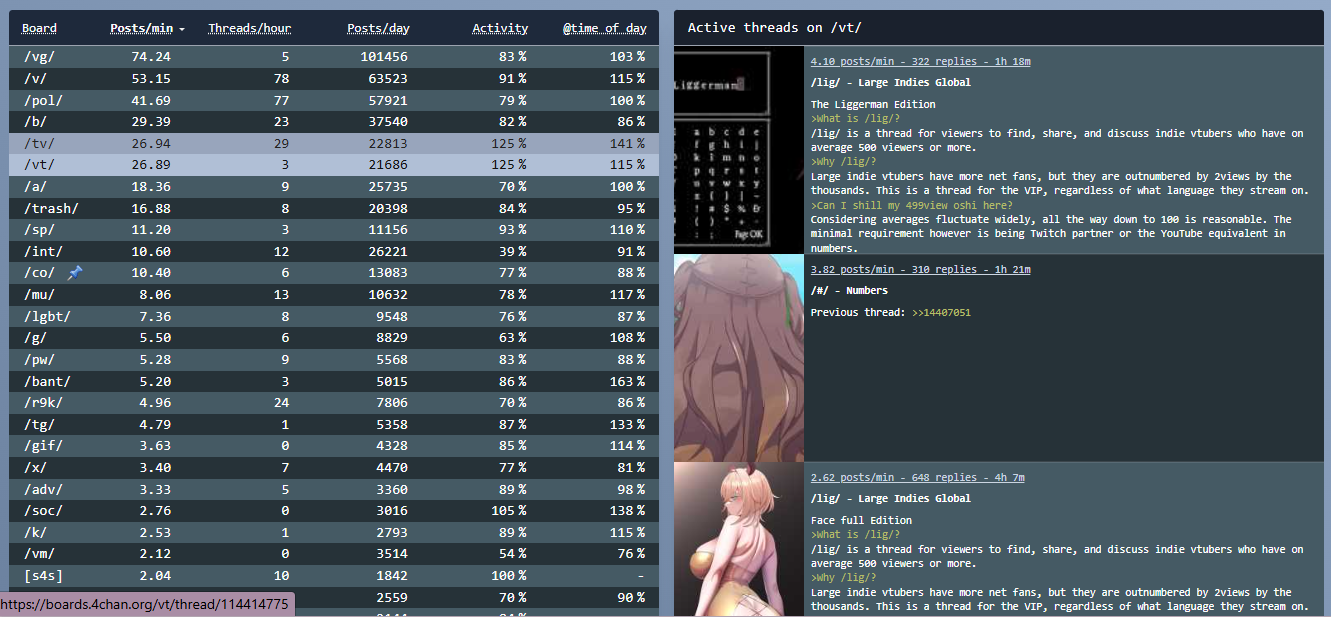Open previous thread link >>14407051

[941, 313]
